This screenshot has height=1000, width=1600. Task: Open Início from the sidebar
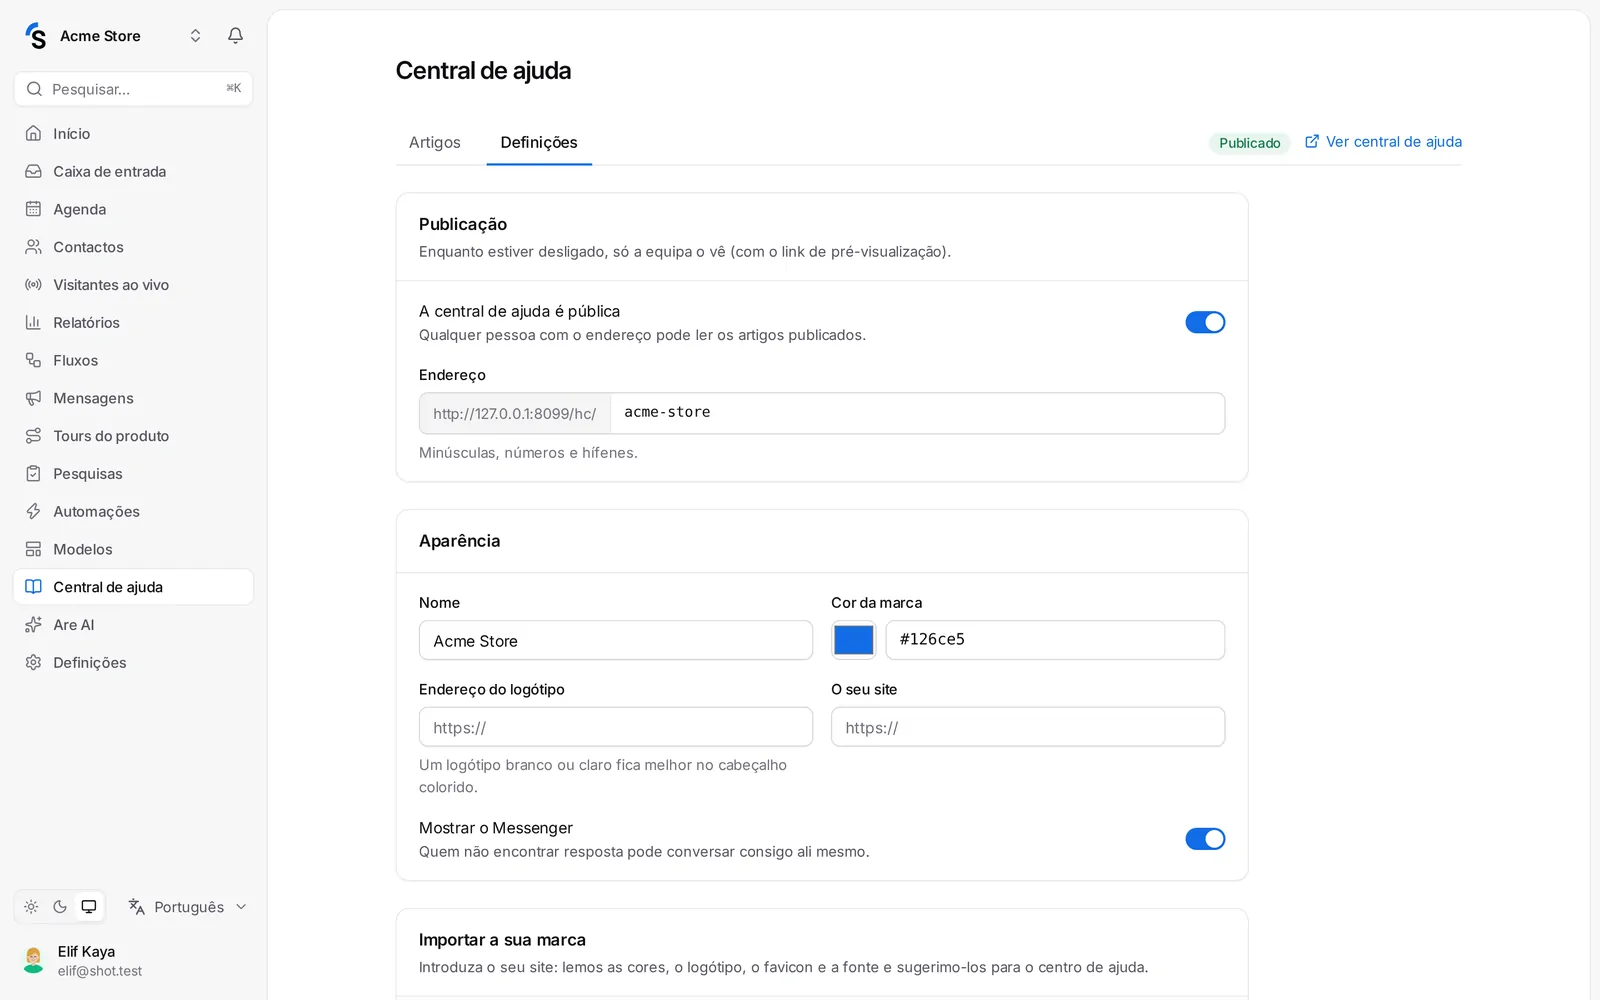tap(133, 134)
